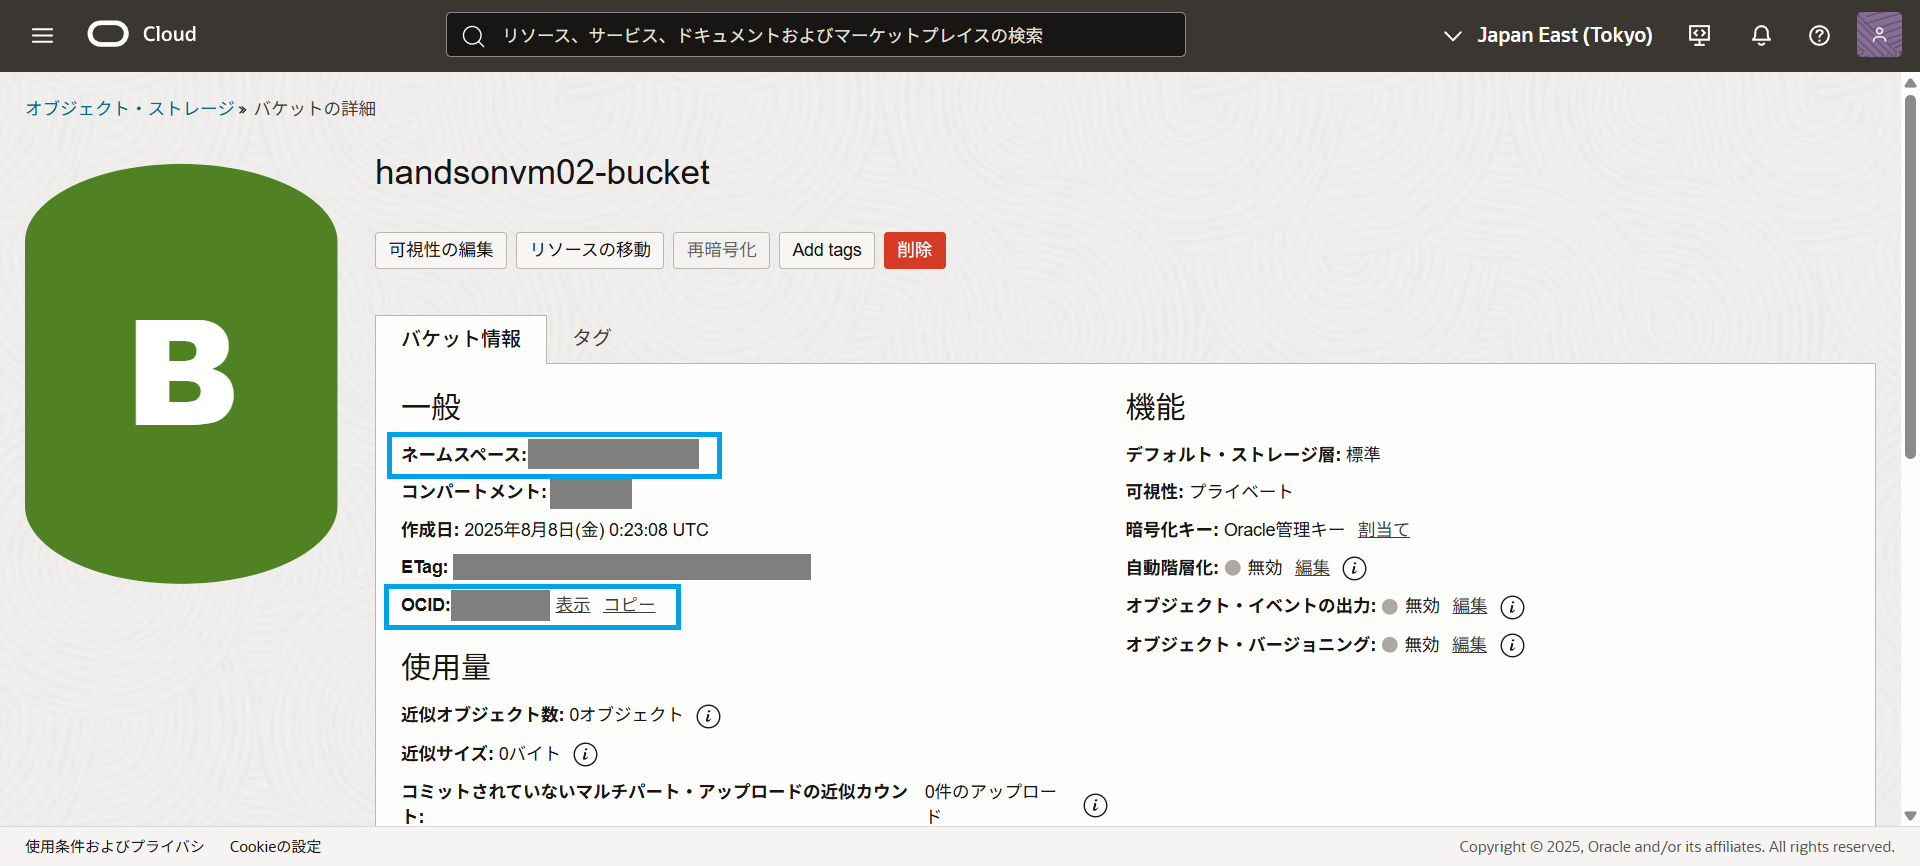Image resolution: width=1920 pixels, height=866 pixels.
Task: Open the Cloud Shell developer tools icon
Action: point(1699,35)
